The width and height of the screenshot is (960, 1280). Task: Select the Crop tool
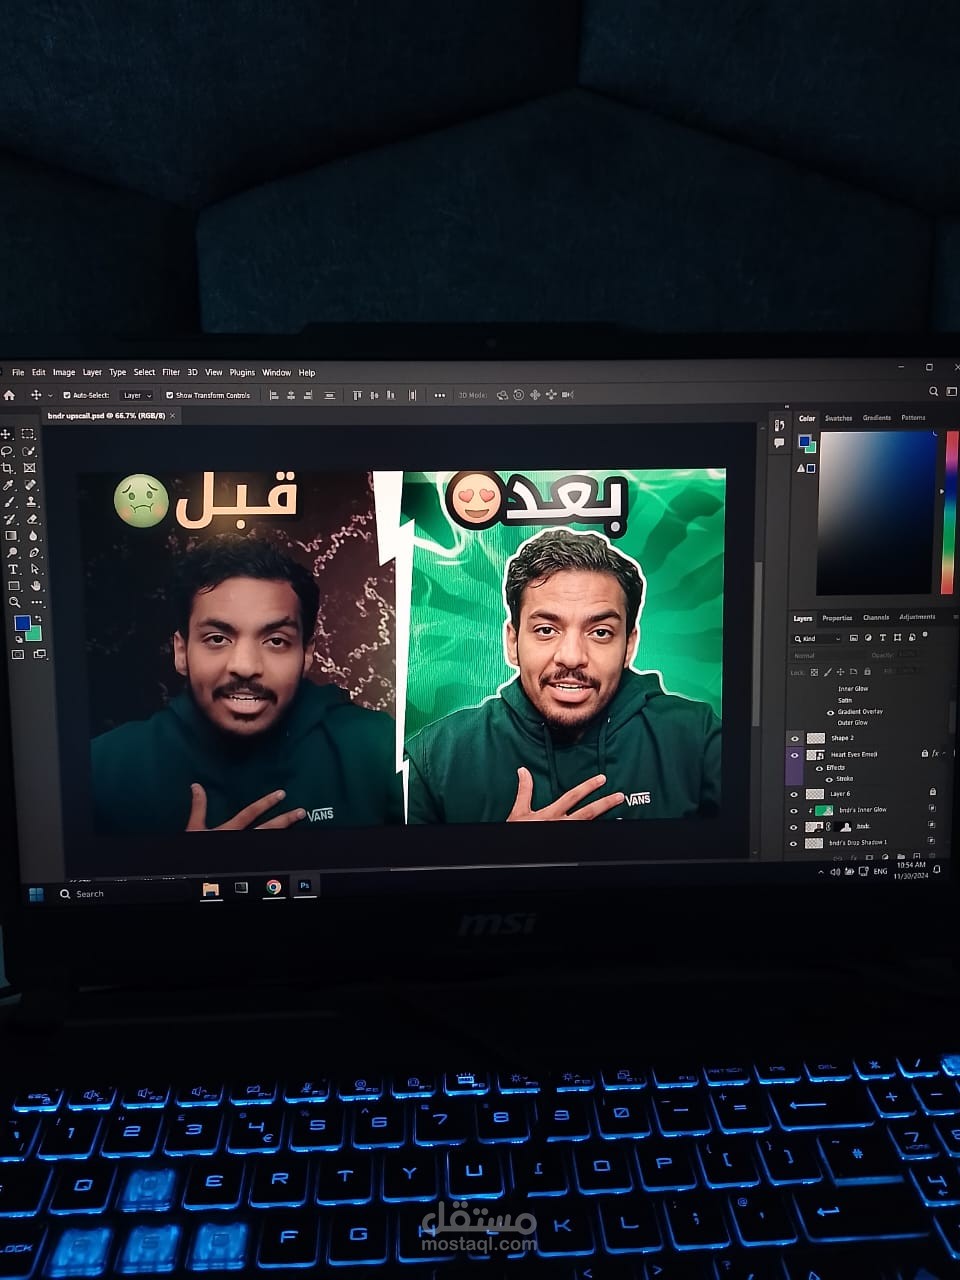[x=8, y=468]
